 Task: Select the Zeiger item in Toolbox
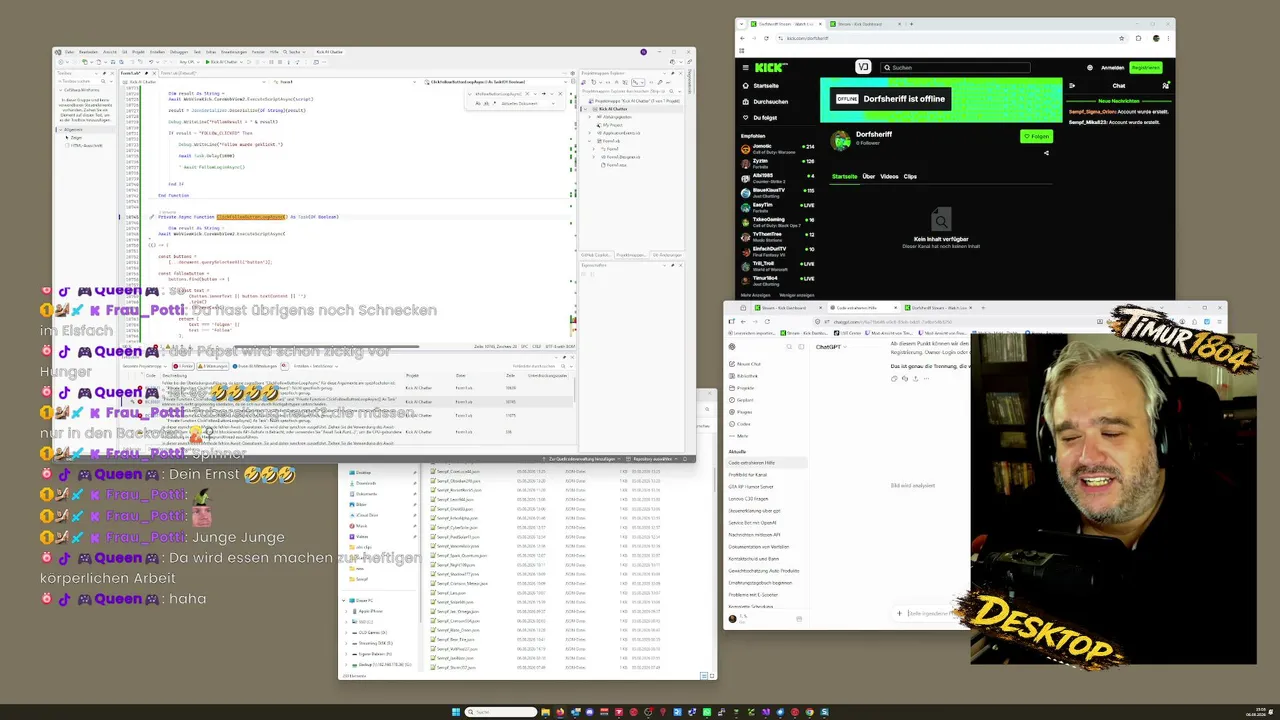(x=77, y=138)
